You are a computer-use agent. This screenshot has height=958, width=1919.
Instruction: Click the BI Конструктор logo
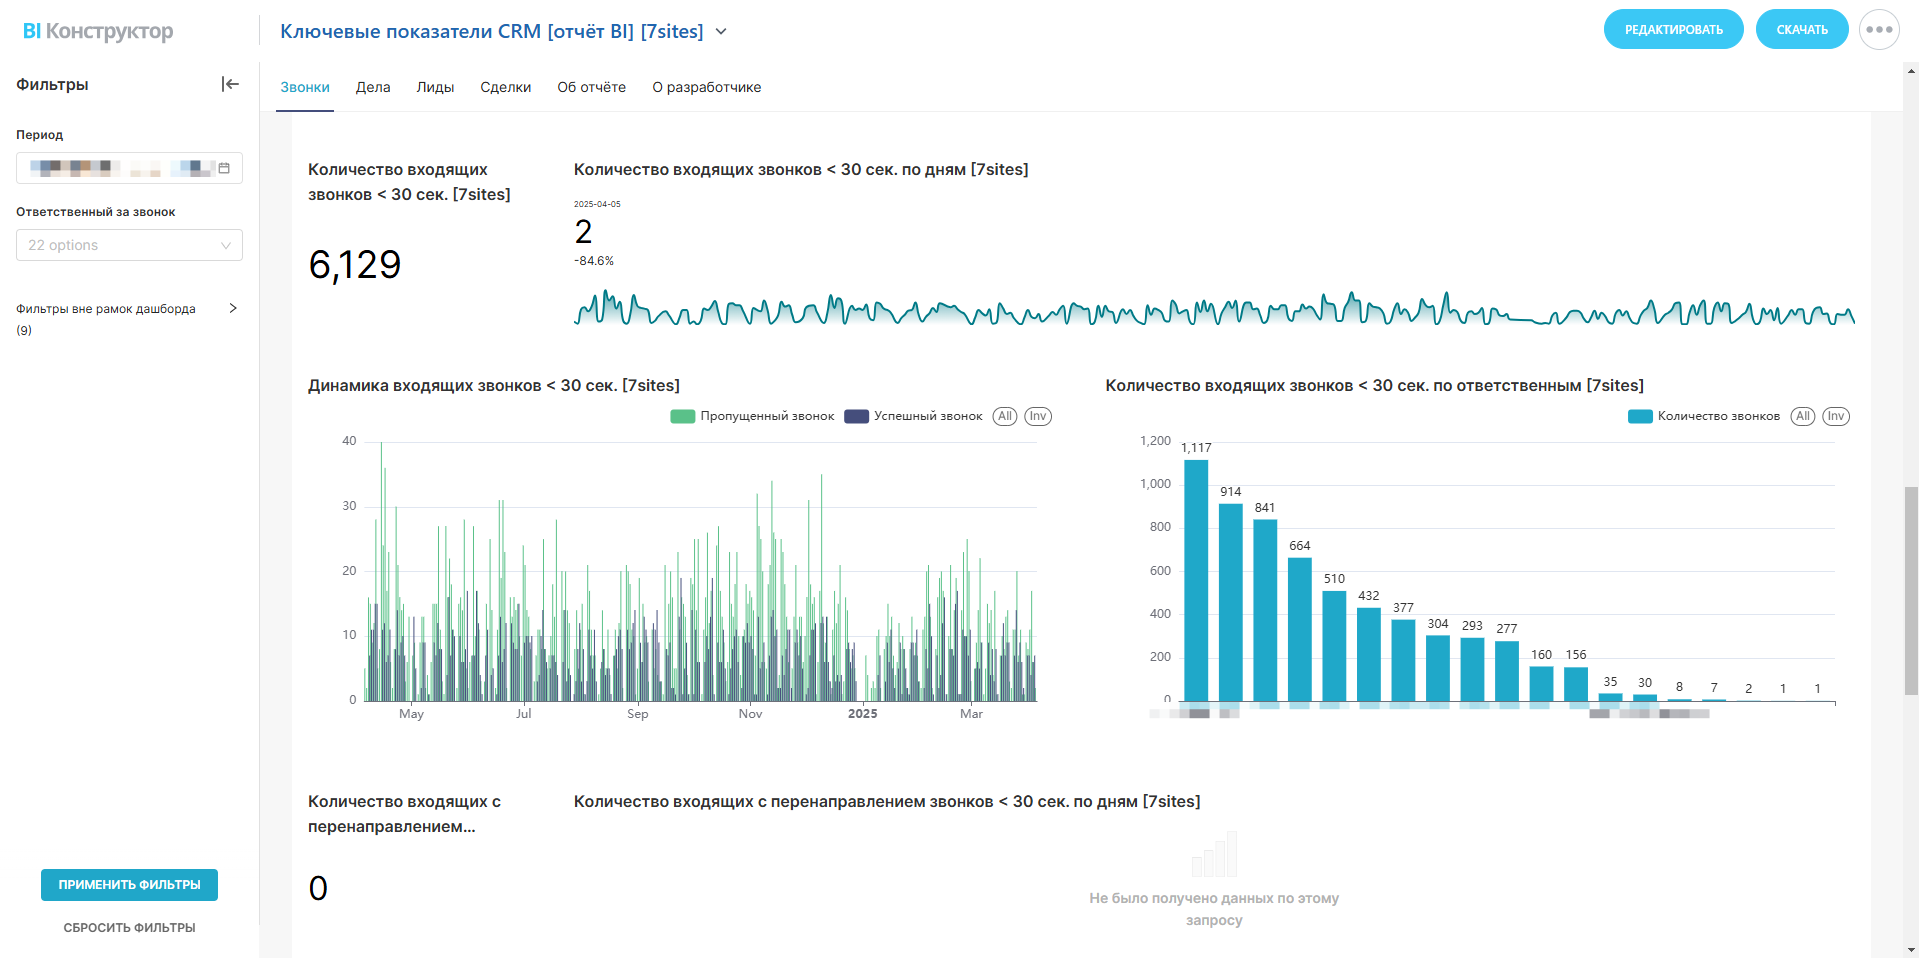[98, 31]
